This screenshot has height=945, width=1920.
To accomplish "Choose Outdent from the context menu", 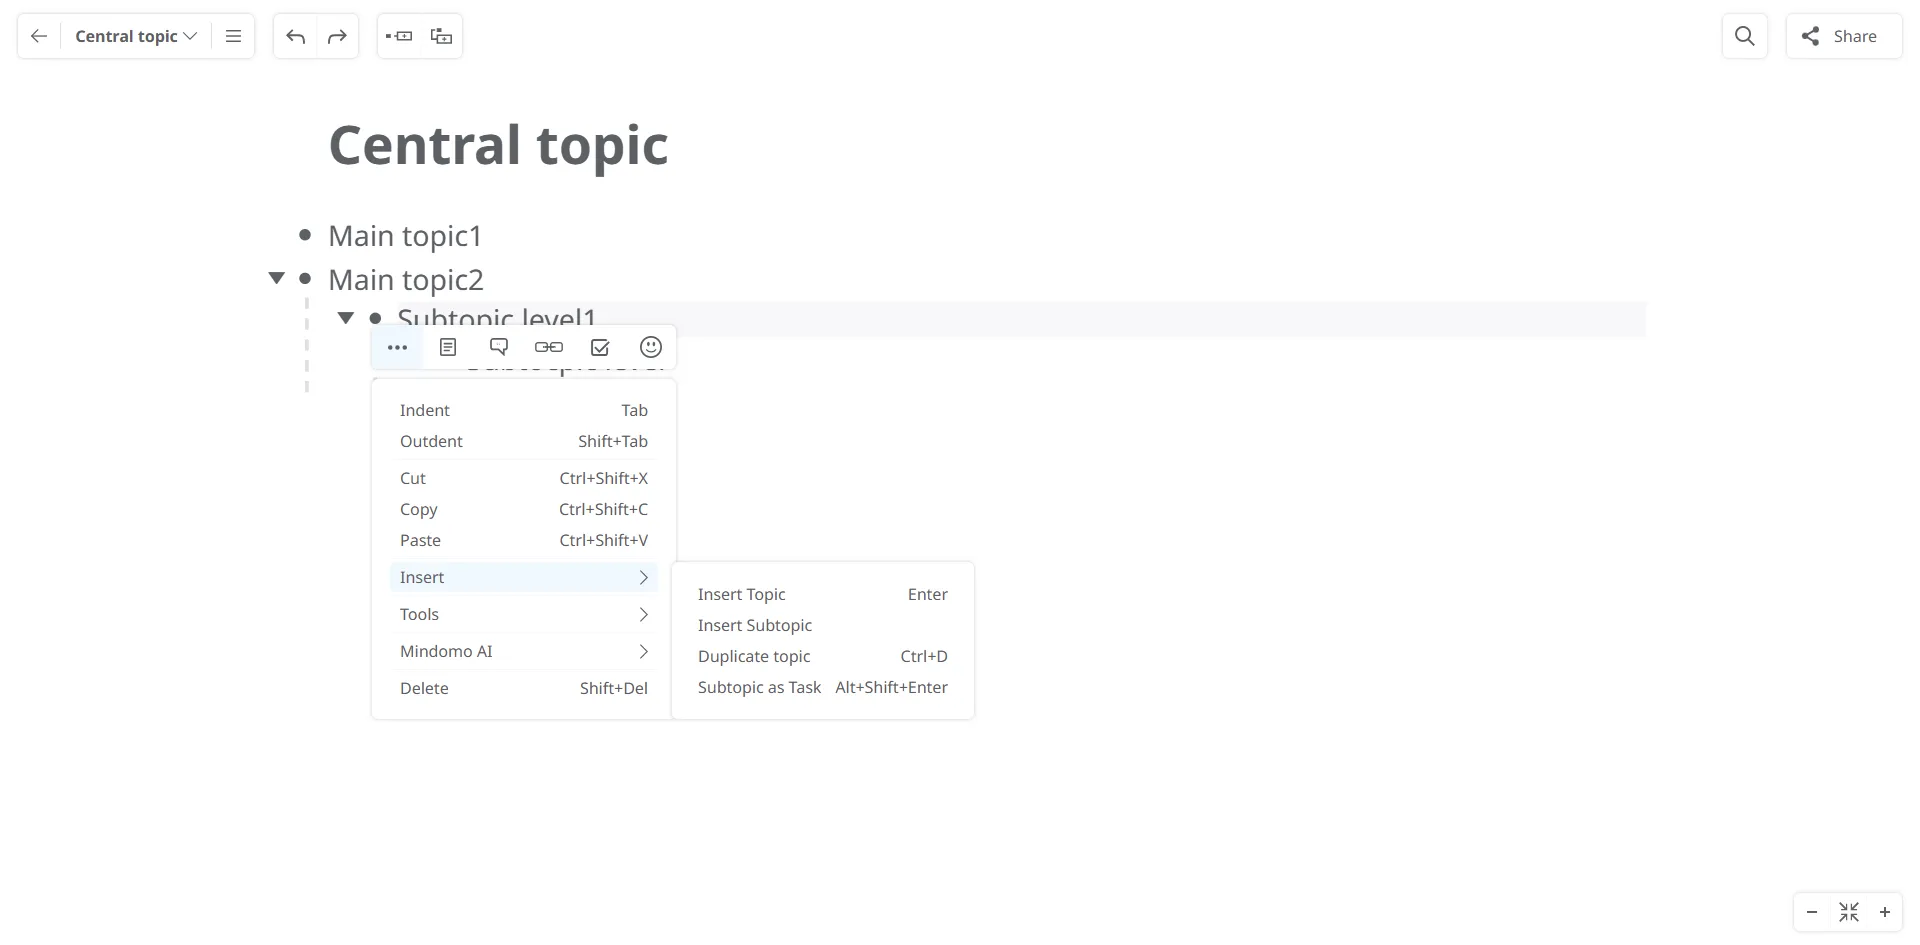I will 523,441.
